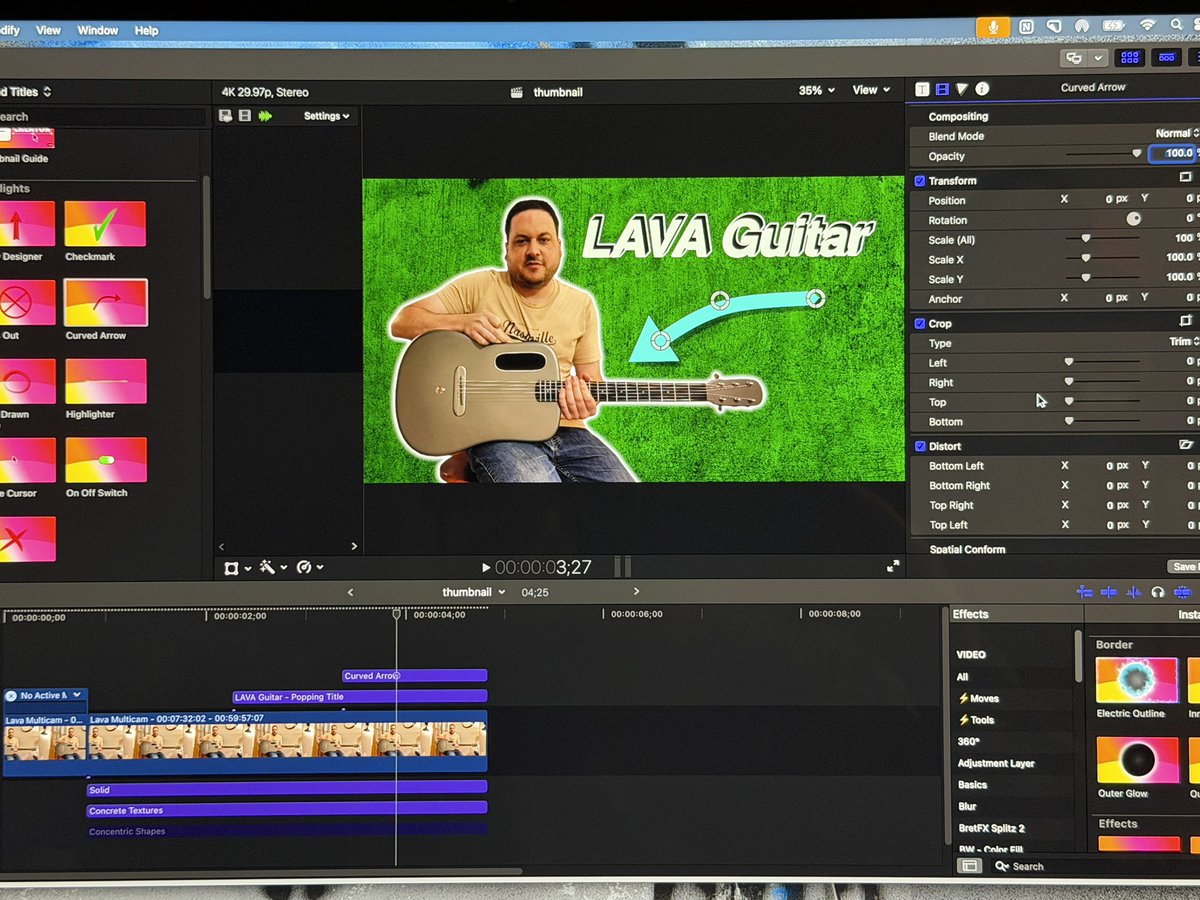Select the Checkmark title thumbnail

click(x=105, y=224)
